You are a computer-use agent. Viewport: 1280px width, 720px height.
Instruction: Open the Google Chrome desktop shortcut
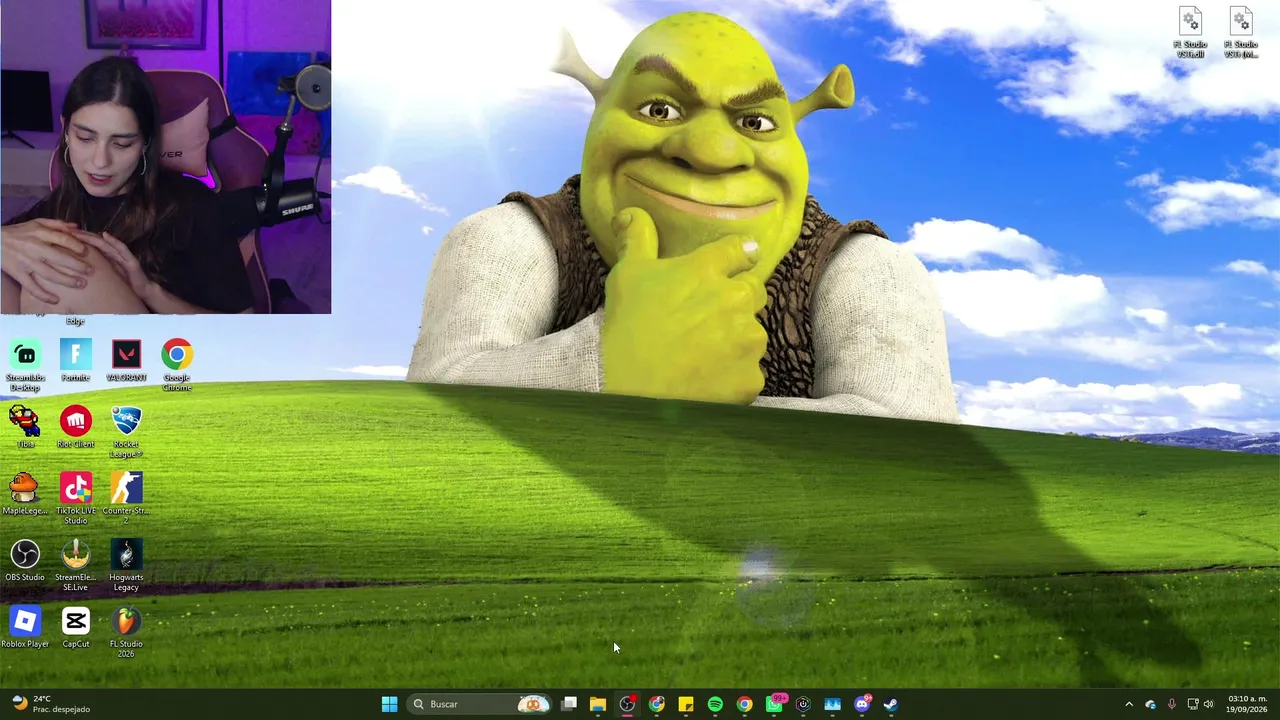click(177, 365)
